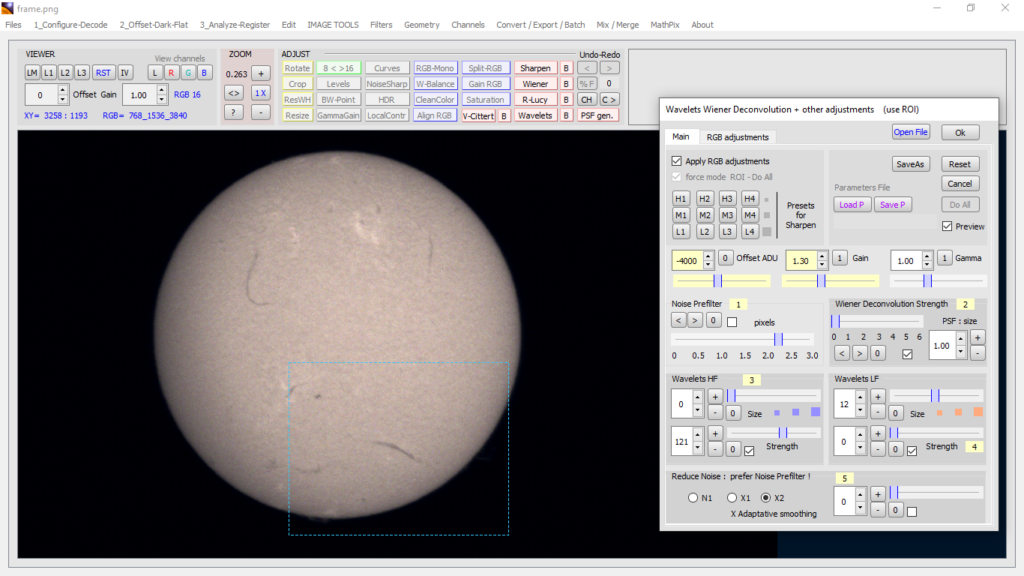Select sharpen preset H1

coord(680,199)
